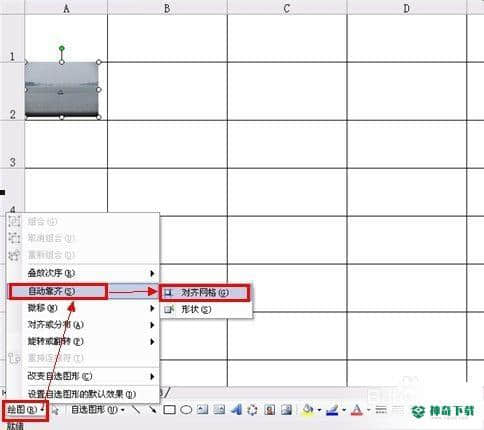Screen dimensions: 484x430
Task: Click the 就绪 status bar text
Action: 15,426
